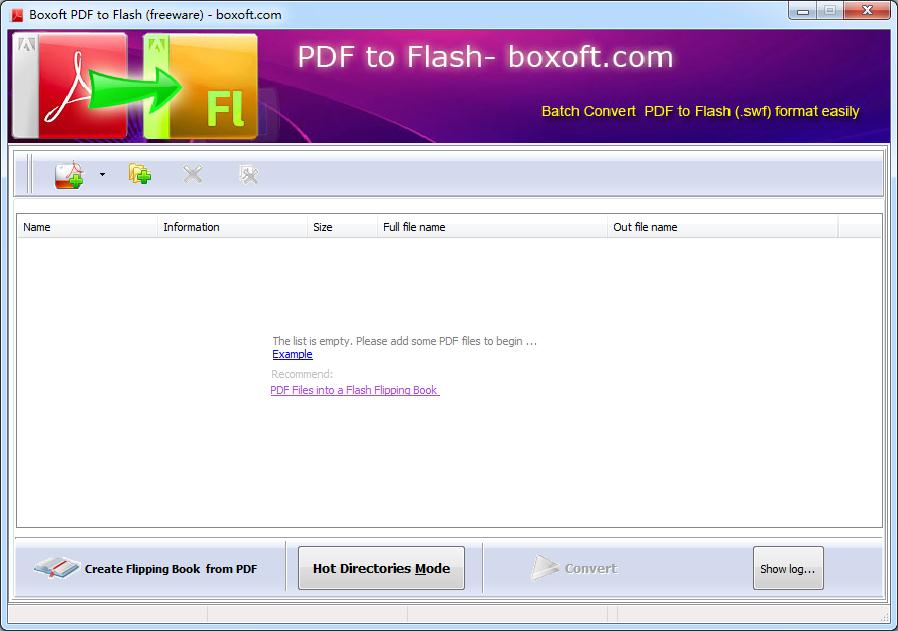Close the Boxoft PDF to Flash window

[867, 11]
